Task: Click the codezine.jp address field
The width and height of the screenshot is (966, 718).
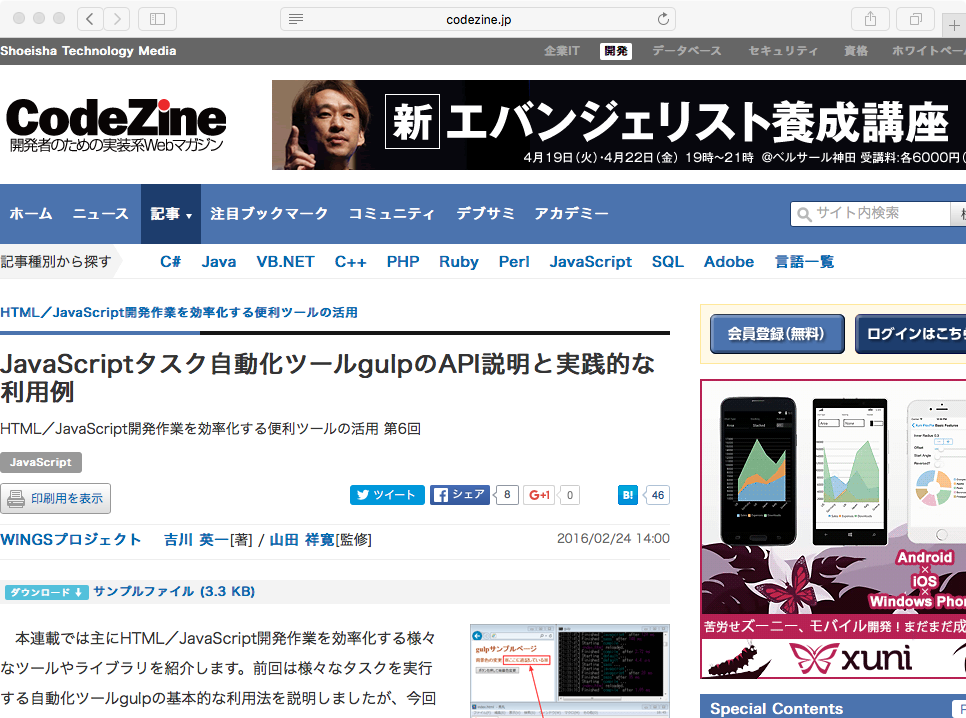Action: coord(478,19)
